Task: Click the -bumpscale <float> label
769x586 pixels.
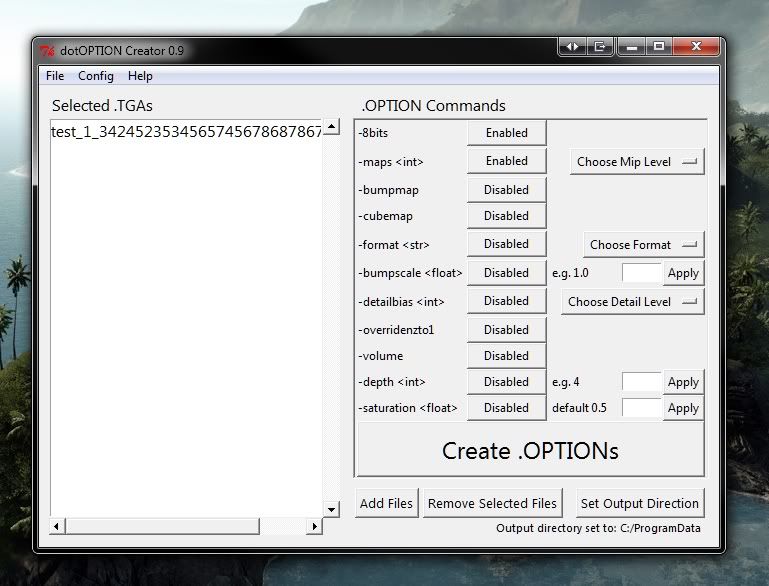Action: pyautogui.click(x=410, y=273)
